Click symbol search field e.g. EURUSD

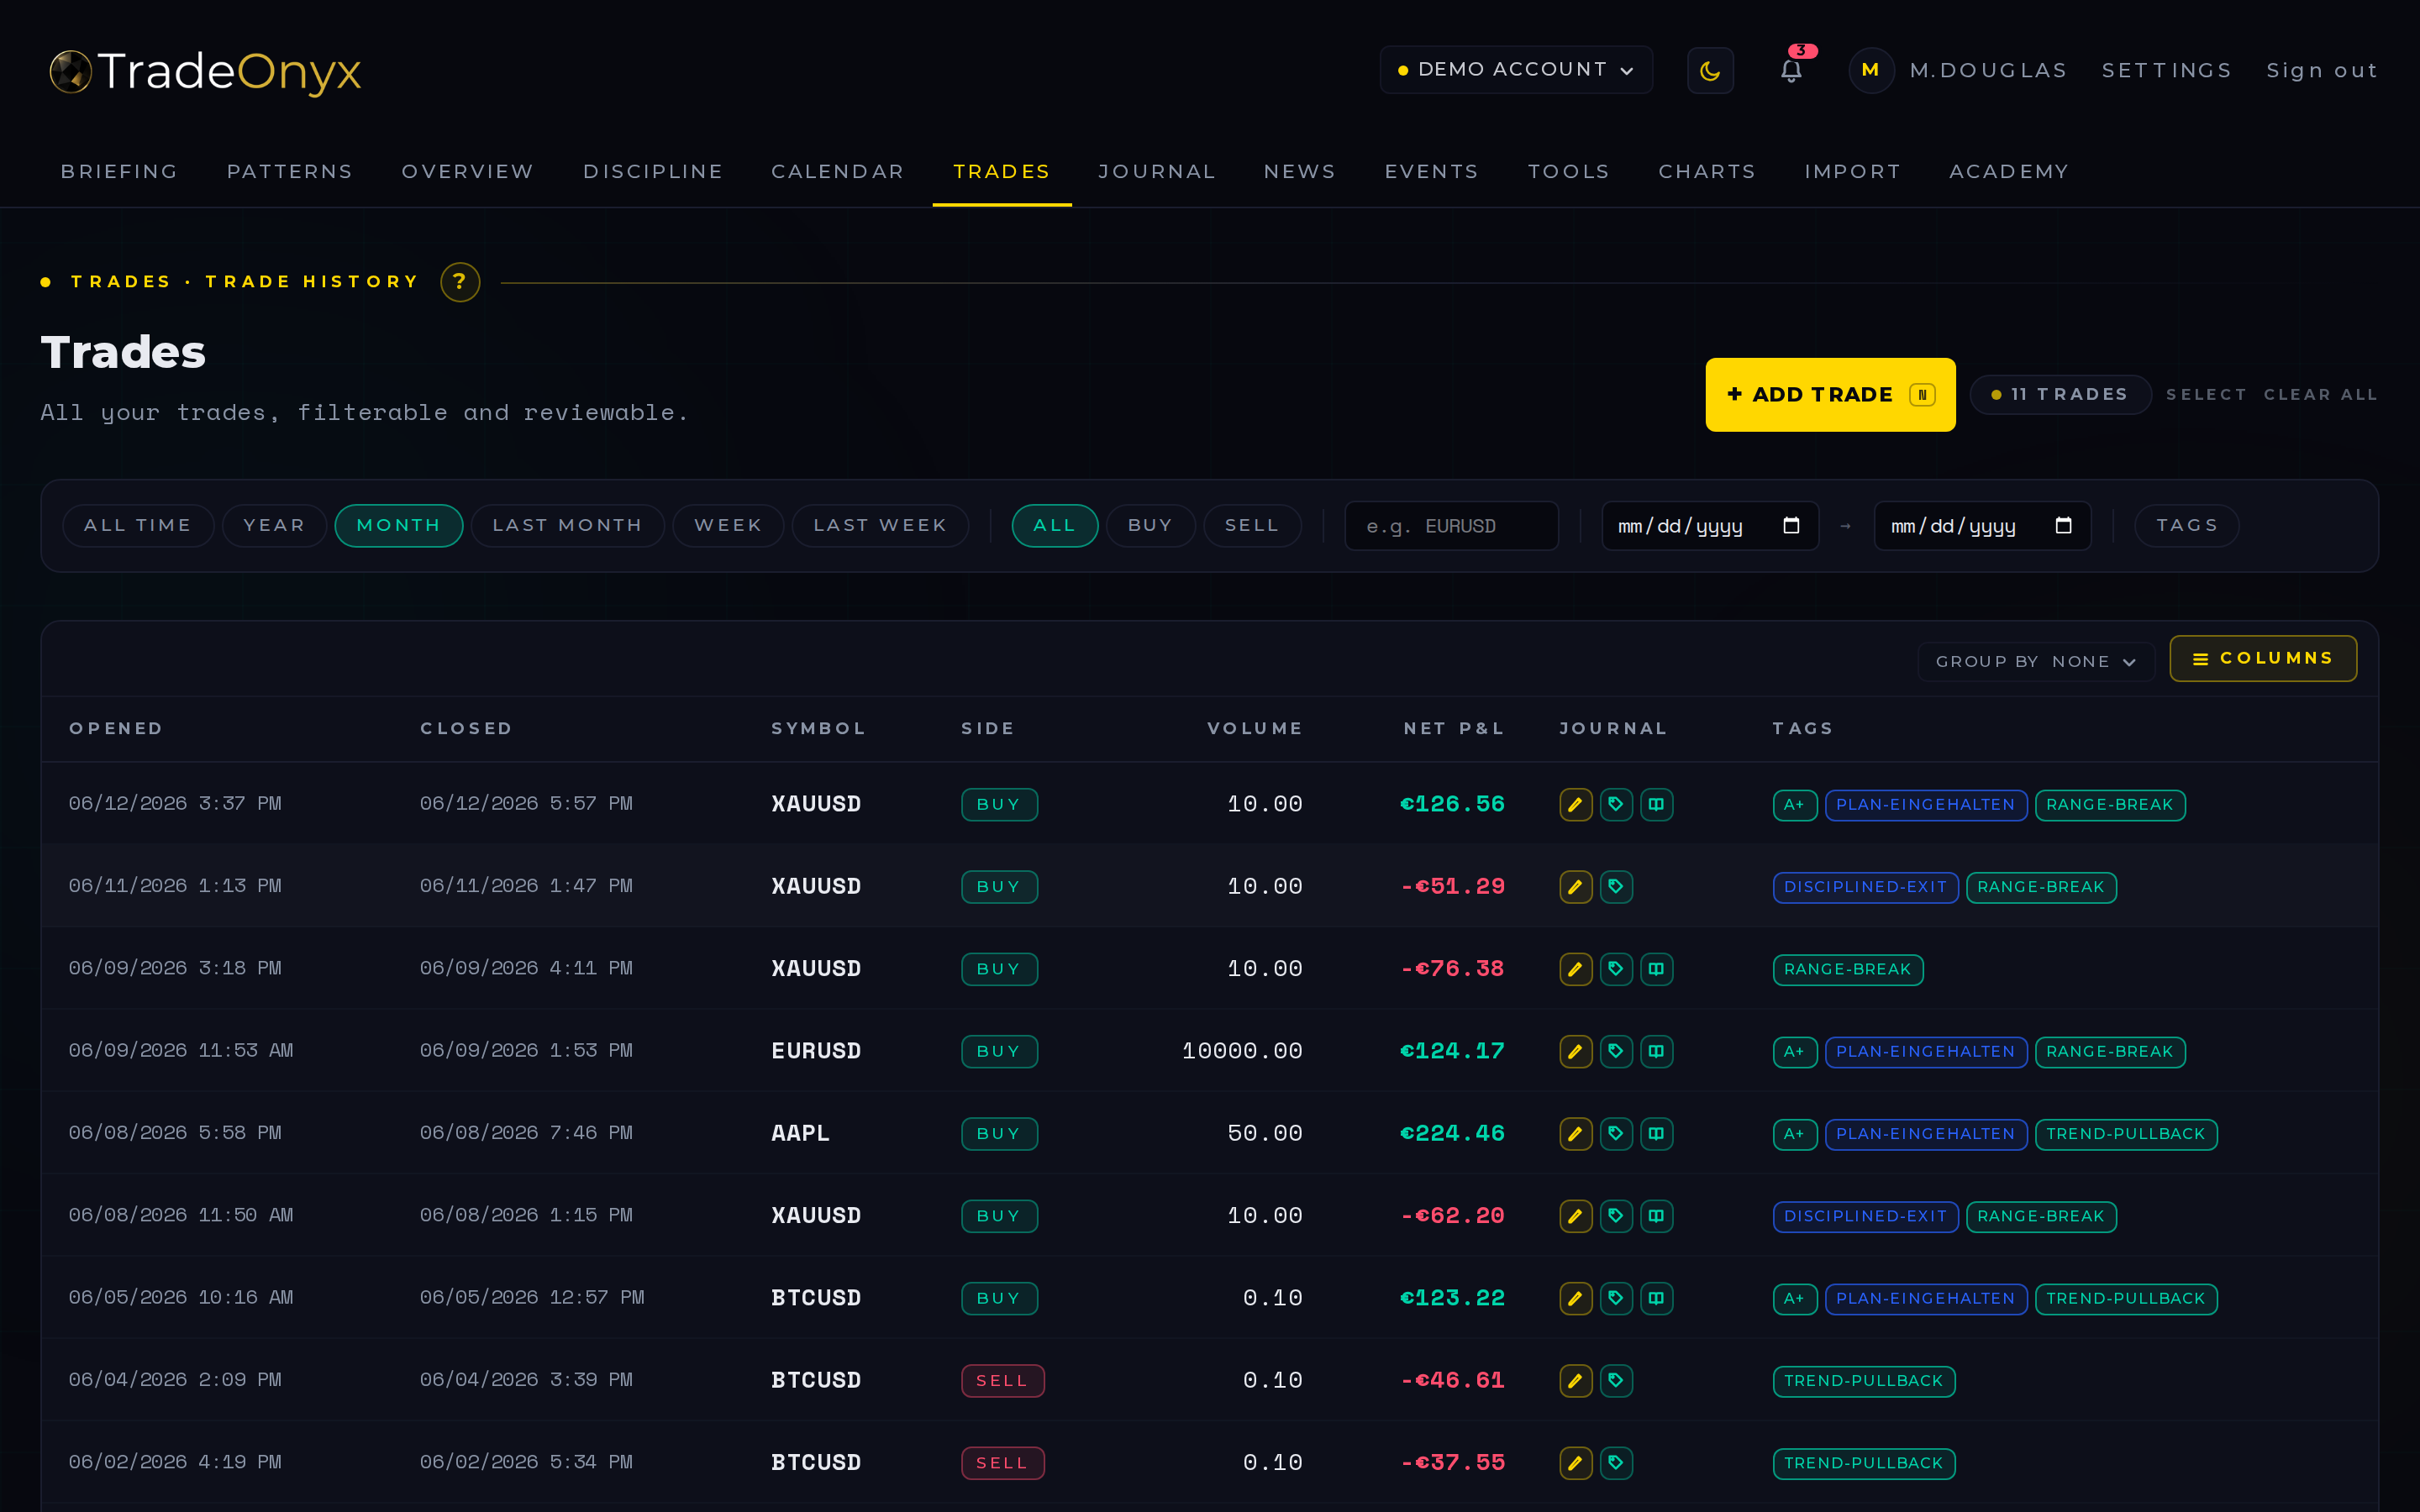(x=1451, y=526)
